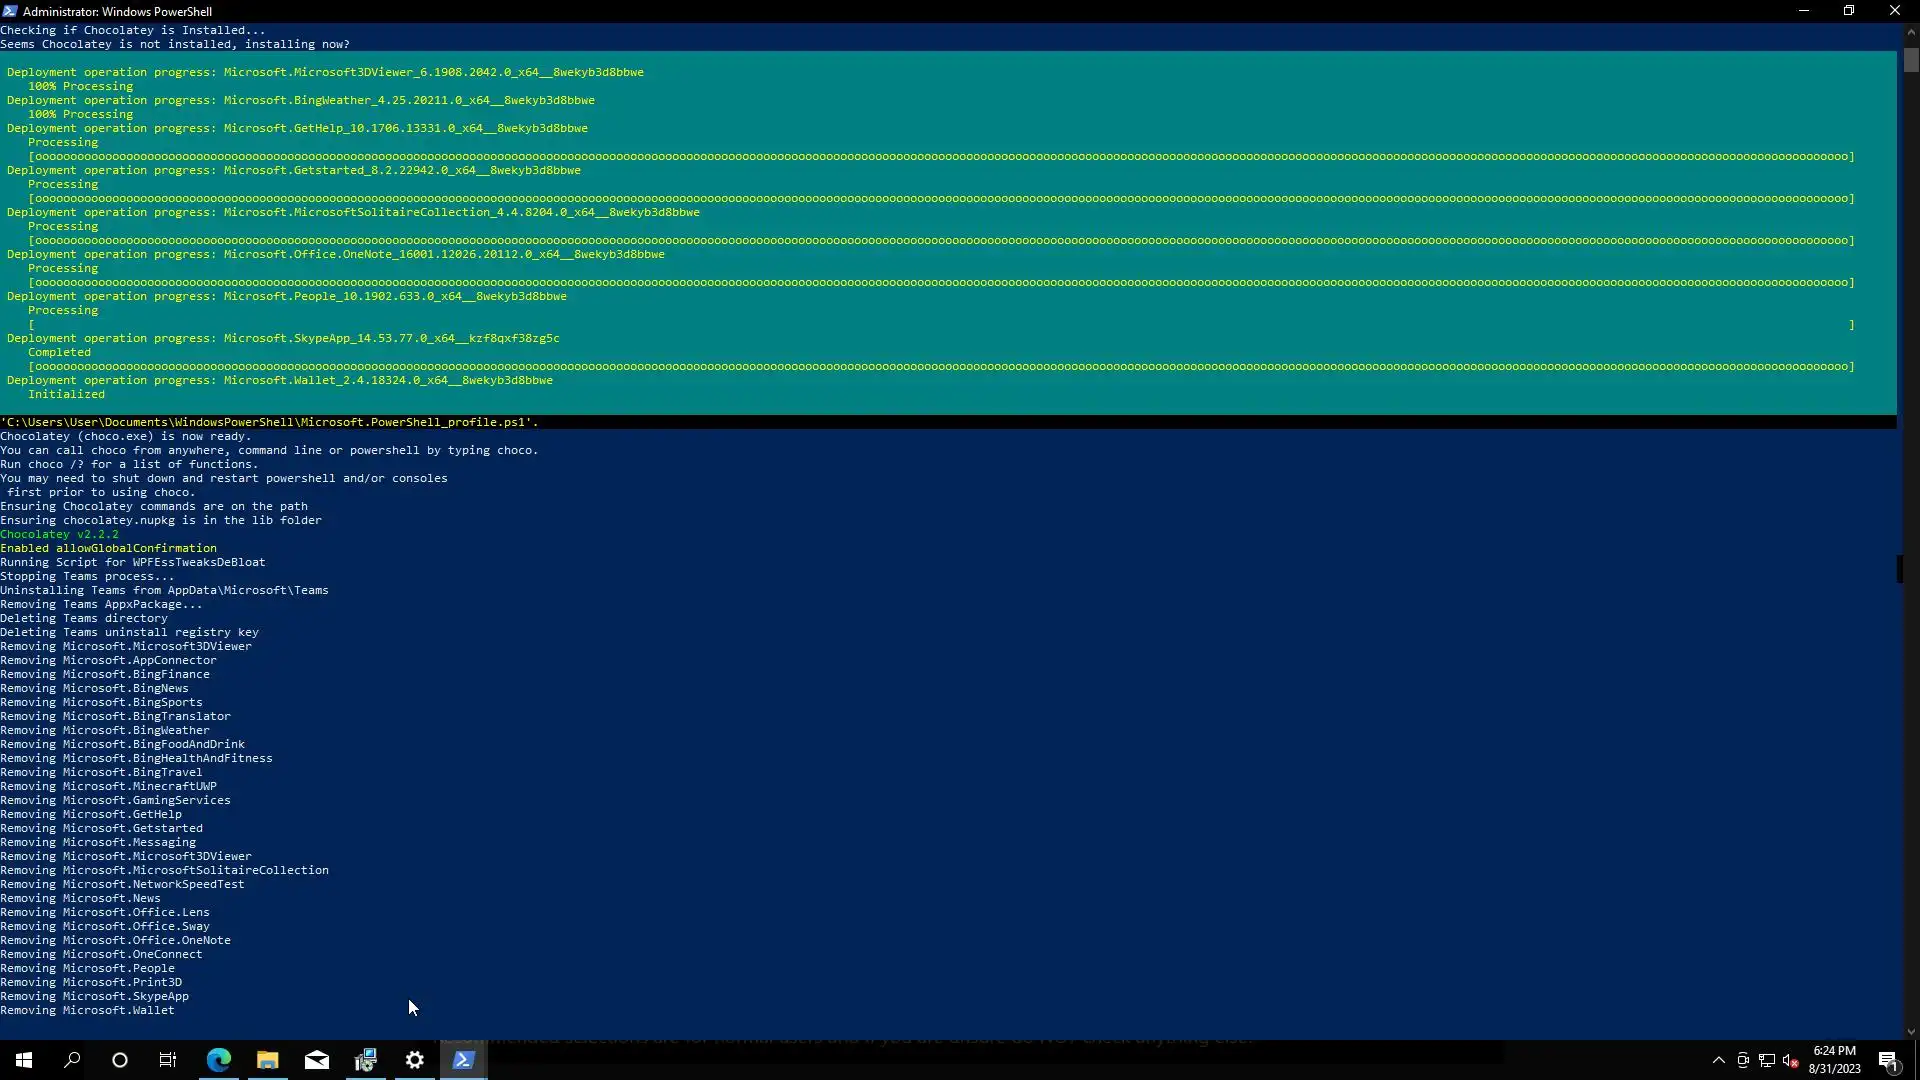Open the Mail app in taskbar
The height and width of the screenshot is (1080, 1920).
point(316,1060)
